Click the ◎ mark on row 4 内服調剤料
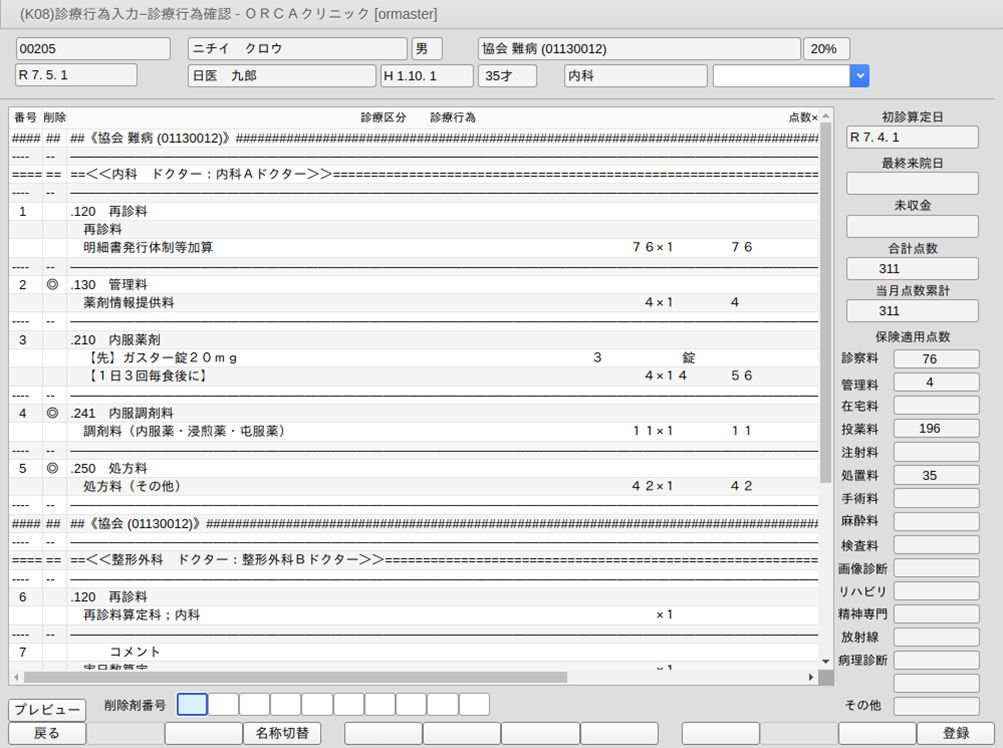Viewport: 1003px width, 748px height. tap(52, 413)
